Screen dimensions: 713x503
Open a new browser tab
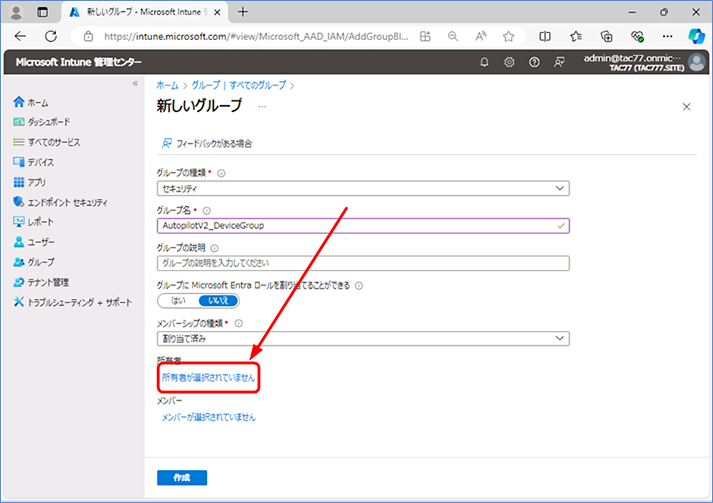coord(243,12)
